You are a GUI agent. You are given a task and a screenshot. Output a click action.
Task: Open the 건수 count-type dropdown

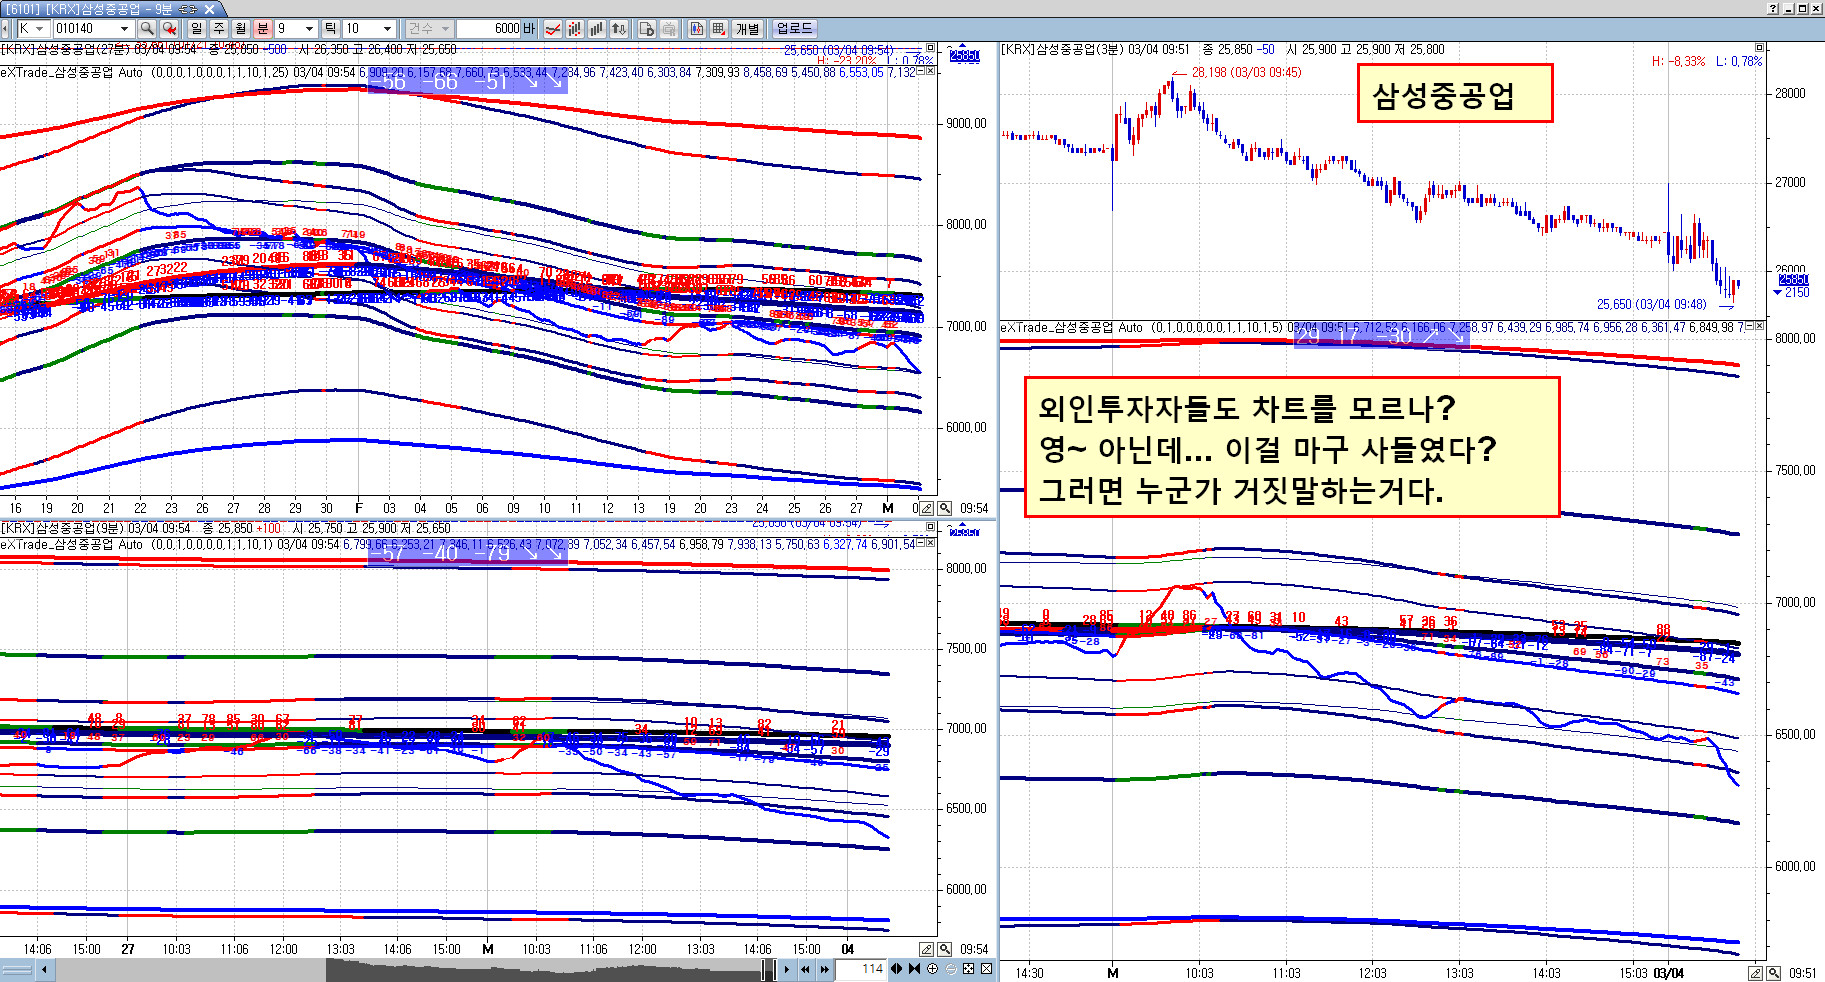click(x=445, y=29)
